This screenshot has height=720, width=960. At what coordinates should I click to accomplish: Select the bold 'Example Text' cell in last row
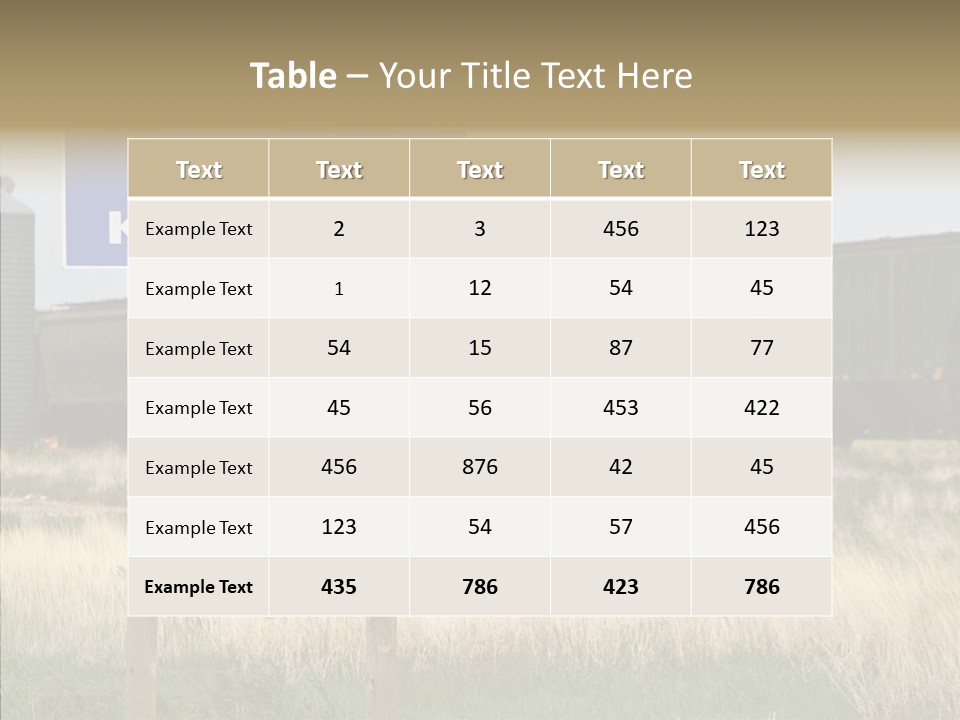pyautogui.click(x=198, y=587)
